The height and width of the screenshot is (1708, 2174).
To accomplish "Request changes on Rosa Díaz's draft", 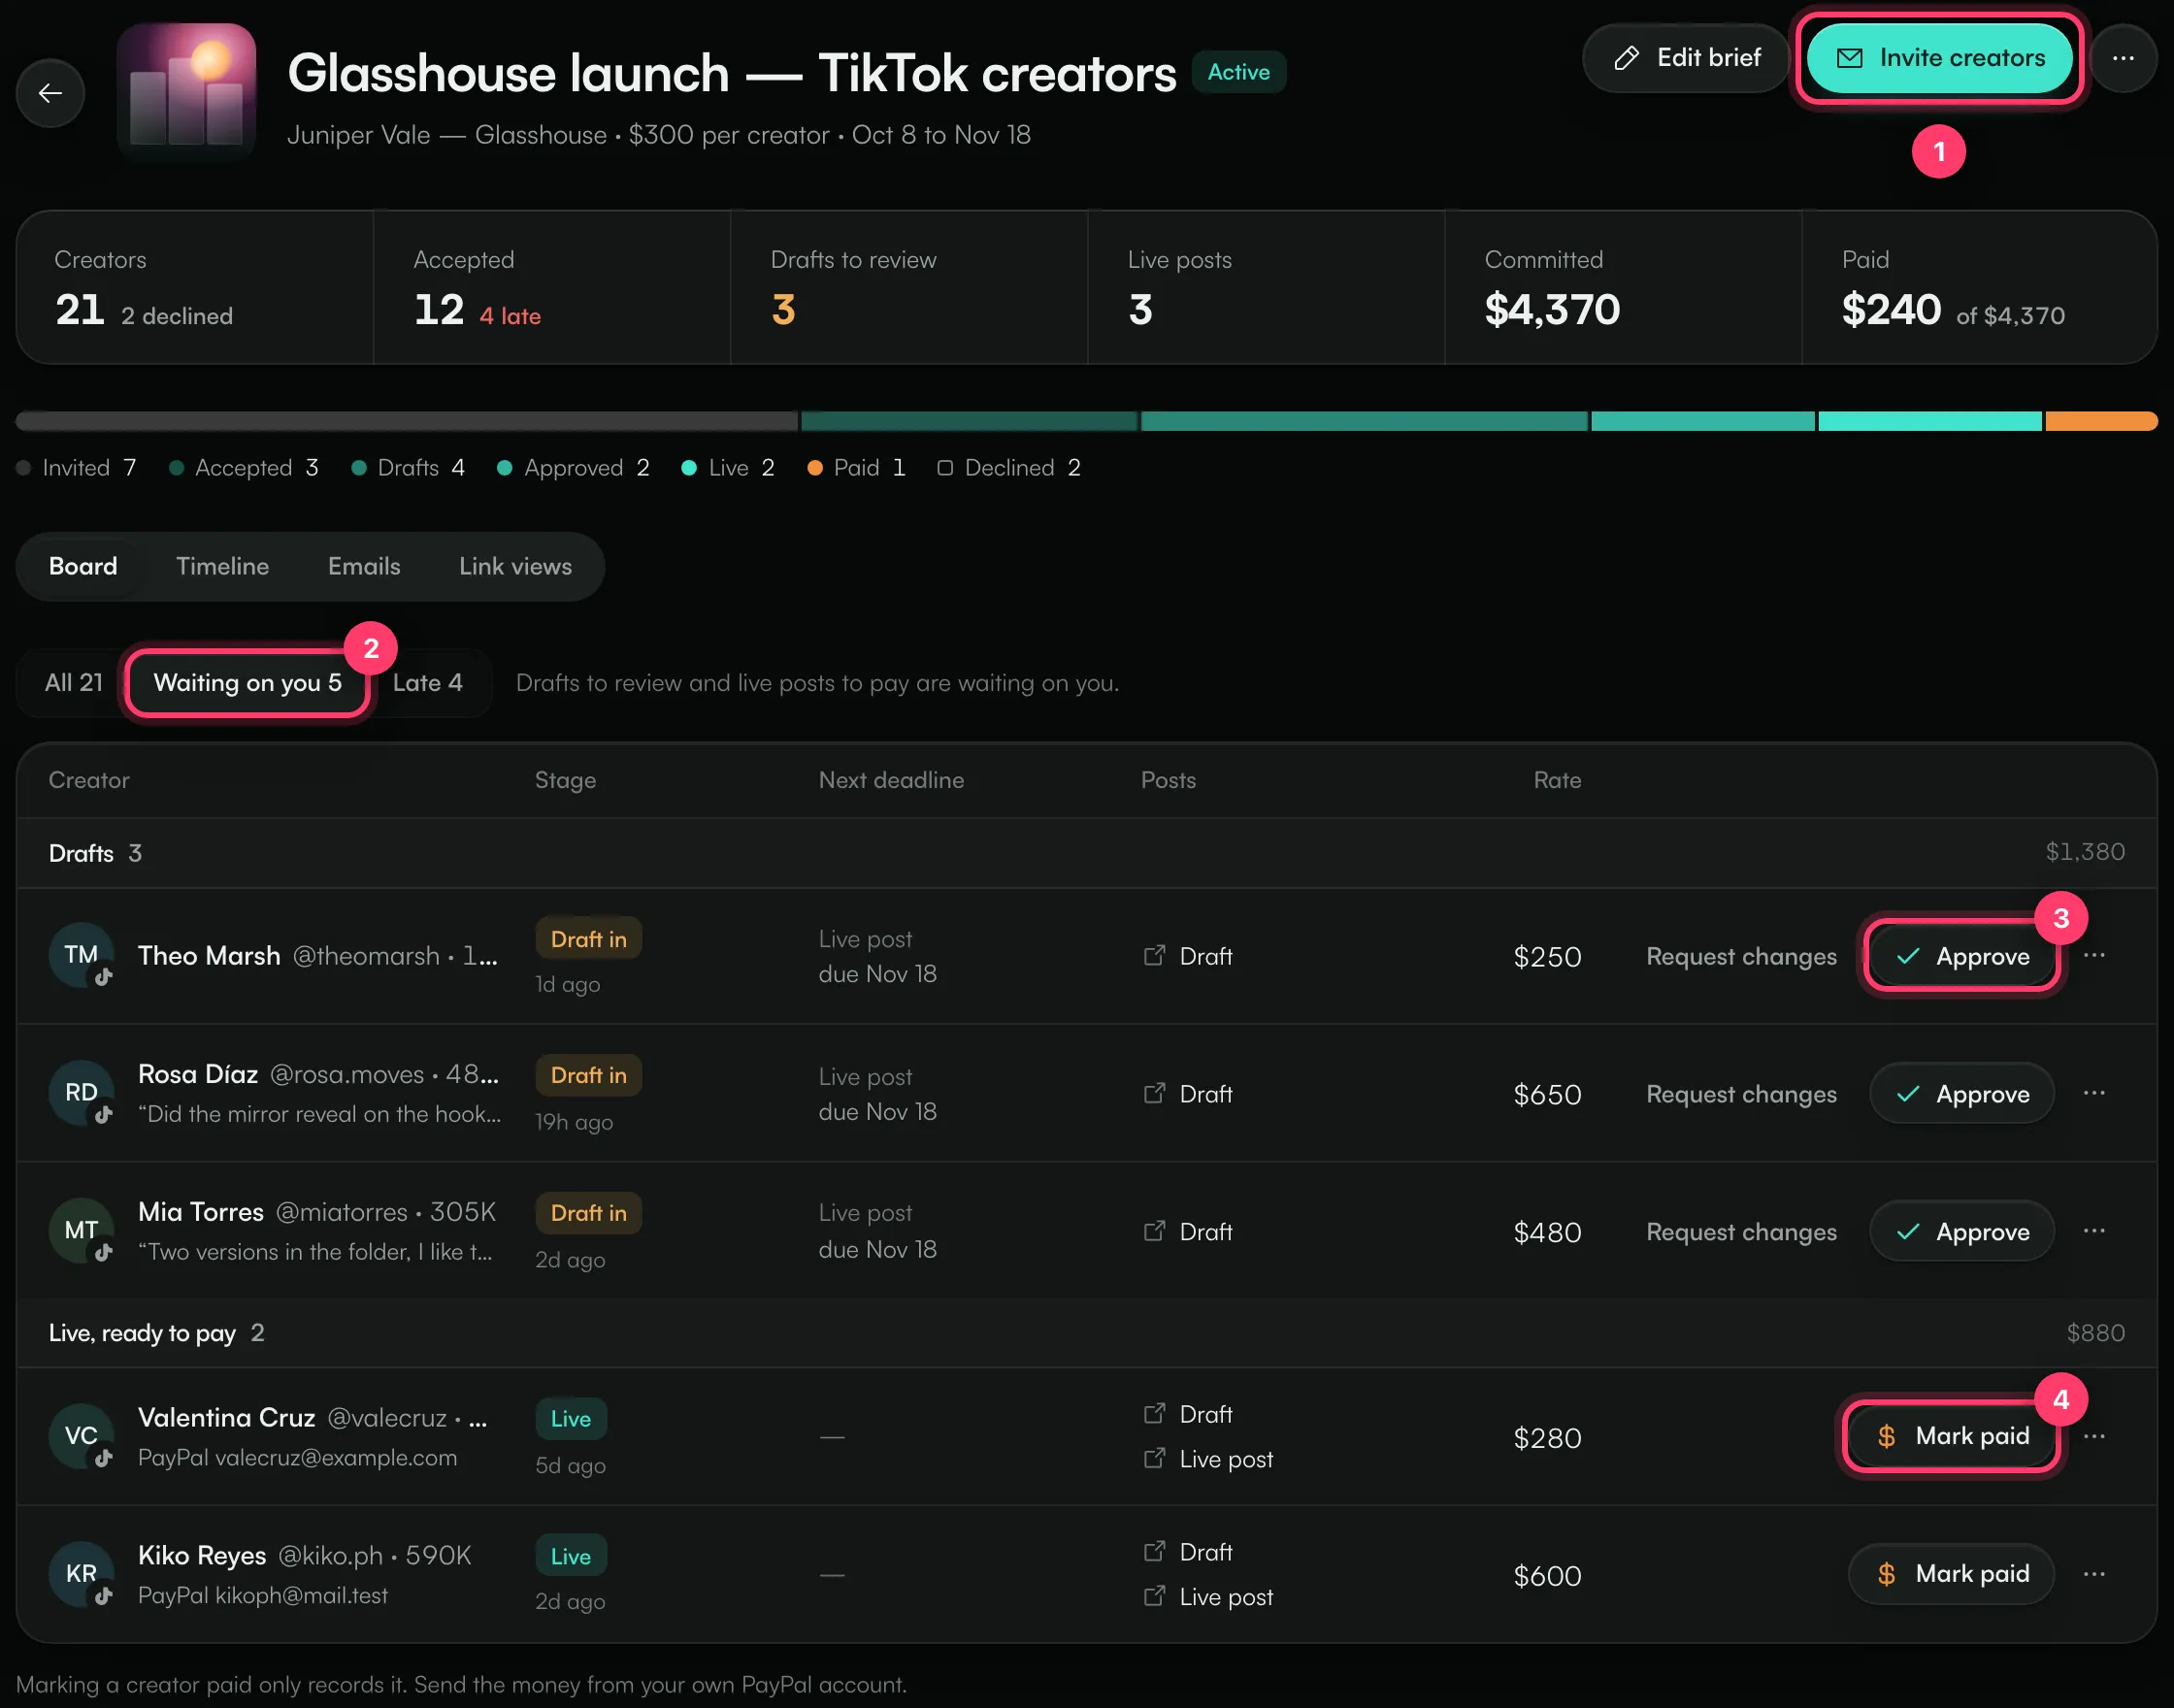I will click(x=1741, y=1094).
